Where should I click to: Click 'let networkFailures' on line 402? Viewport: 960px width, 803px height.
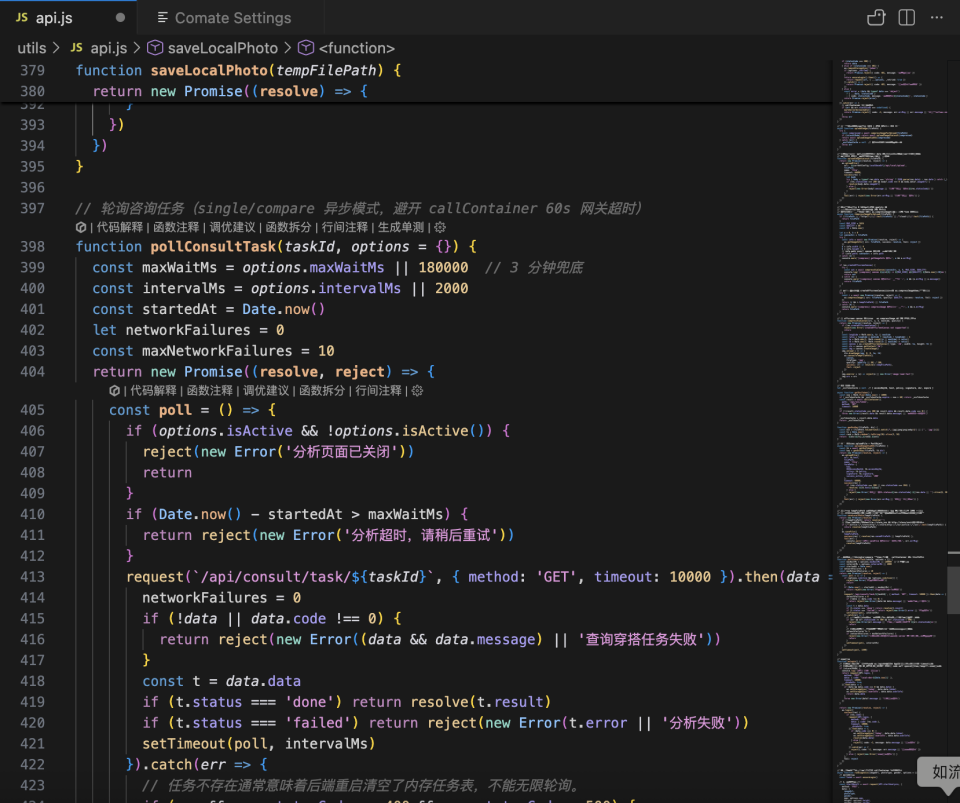pyautogui.click(x=171, y=330)
